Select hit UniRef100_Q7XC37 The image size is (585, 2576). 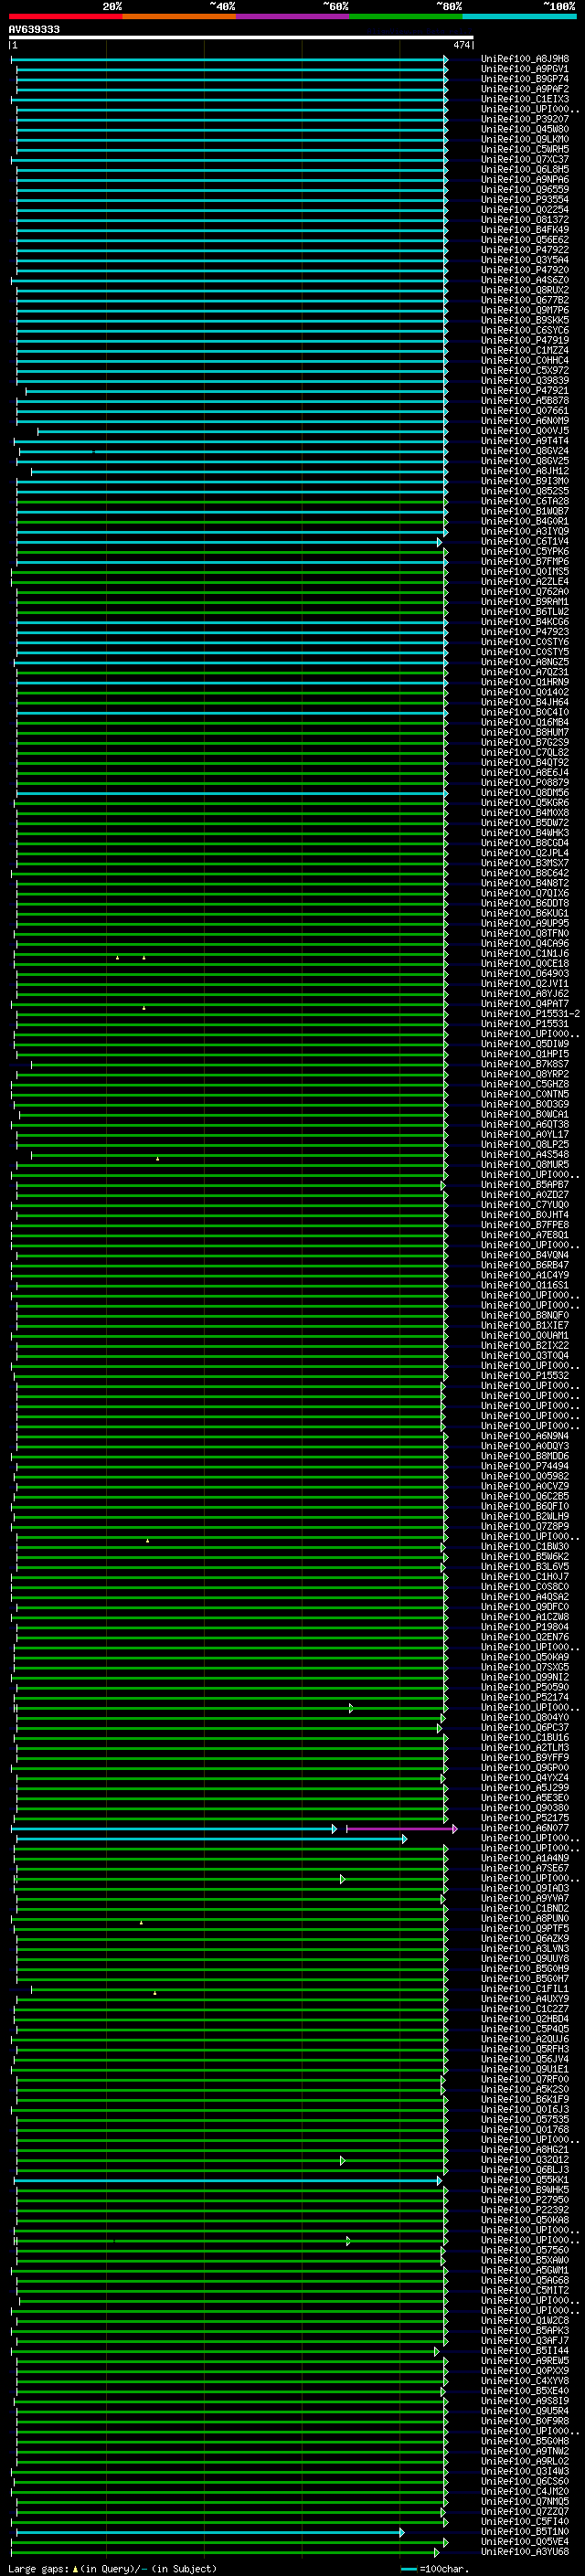pyautogui.click(x=525, y=160)
